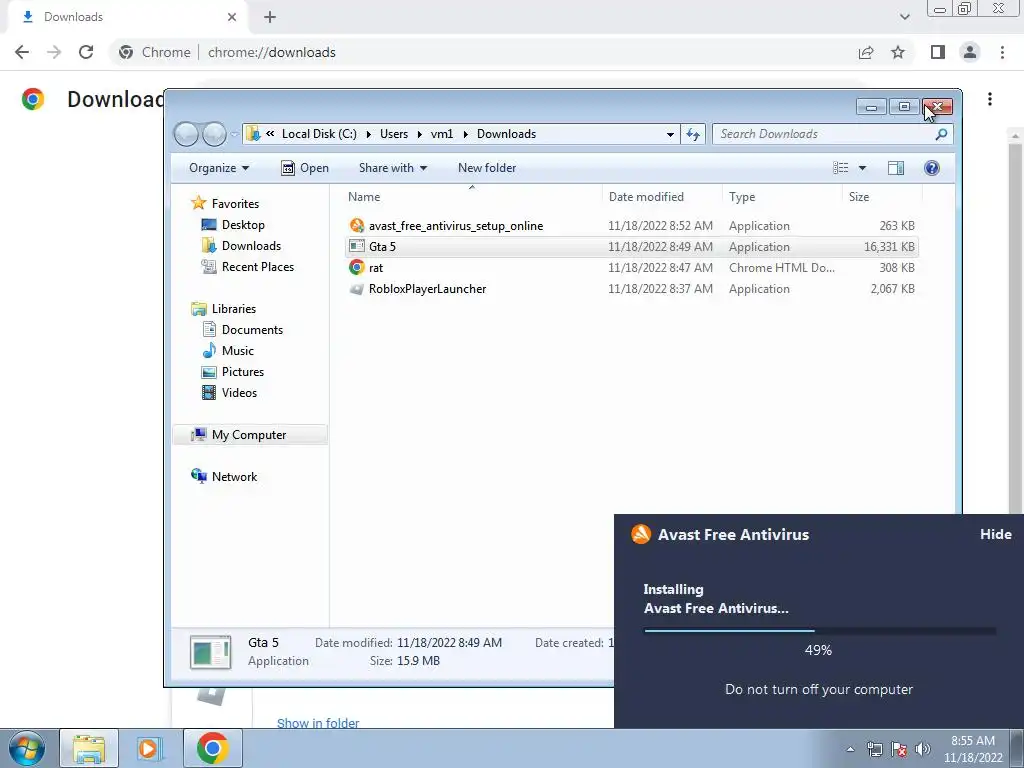Image resolution: width=1024 pixels, height=768 pixels.
Task: Open Downloads page more actions menu
Action: pos(990,99)
